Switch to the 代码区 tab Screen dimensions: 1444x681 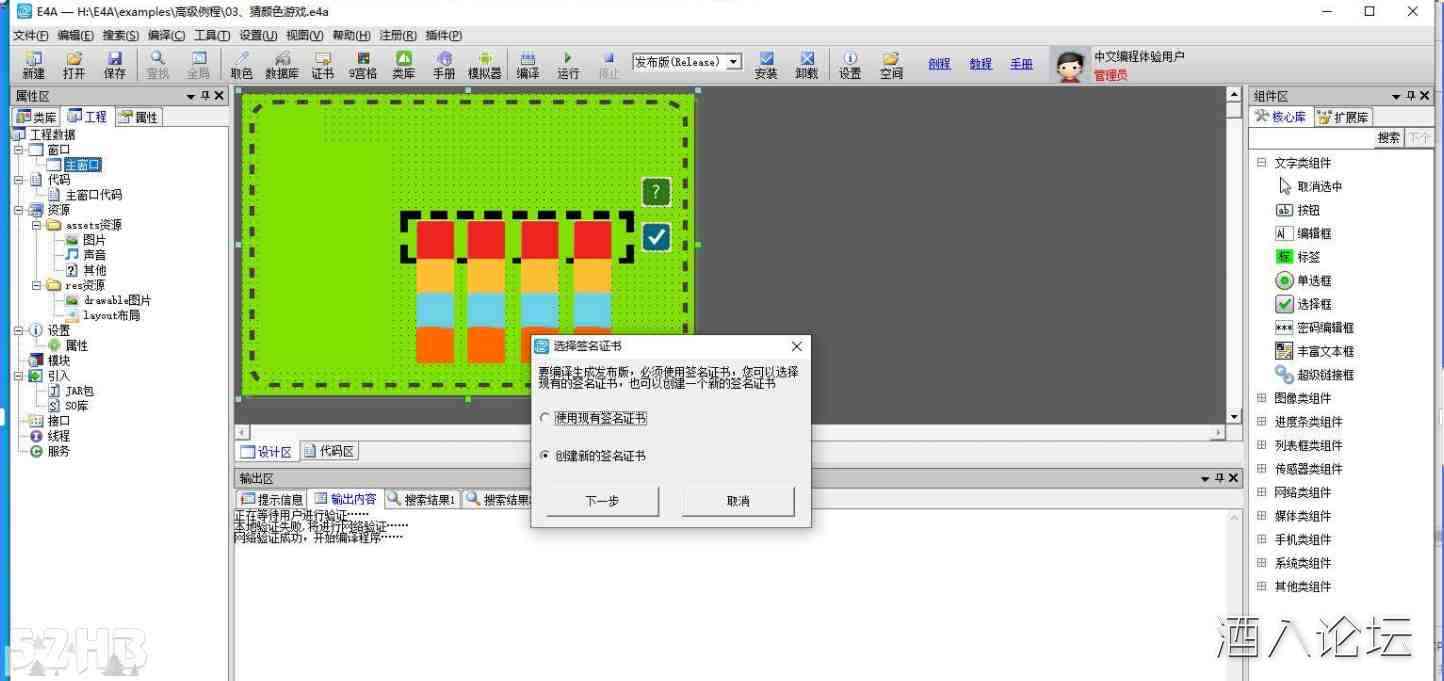pos(330,452)
